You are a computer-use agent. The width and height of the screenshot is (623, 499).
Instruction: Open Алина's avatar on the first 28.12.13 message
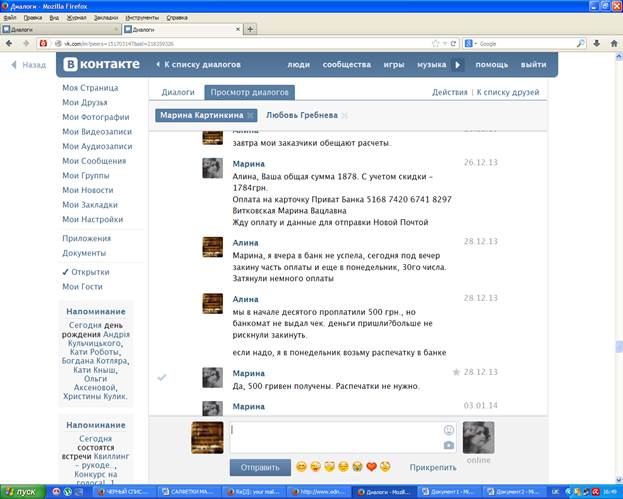(x=213, y=247)
